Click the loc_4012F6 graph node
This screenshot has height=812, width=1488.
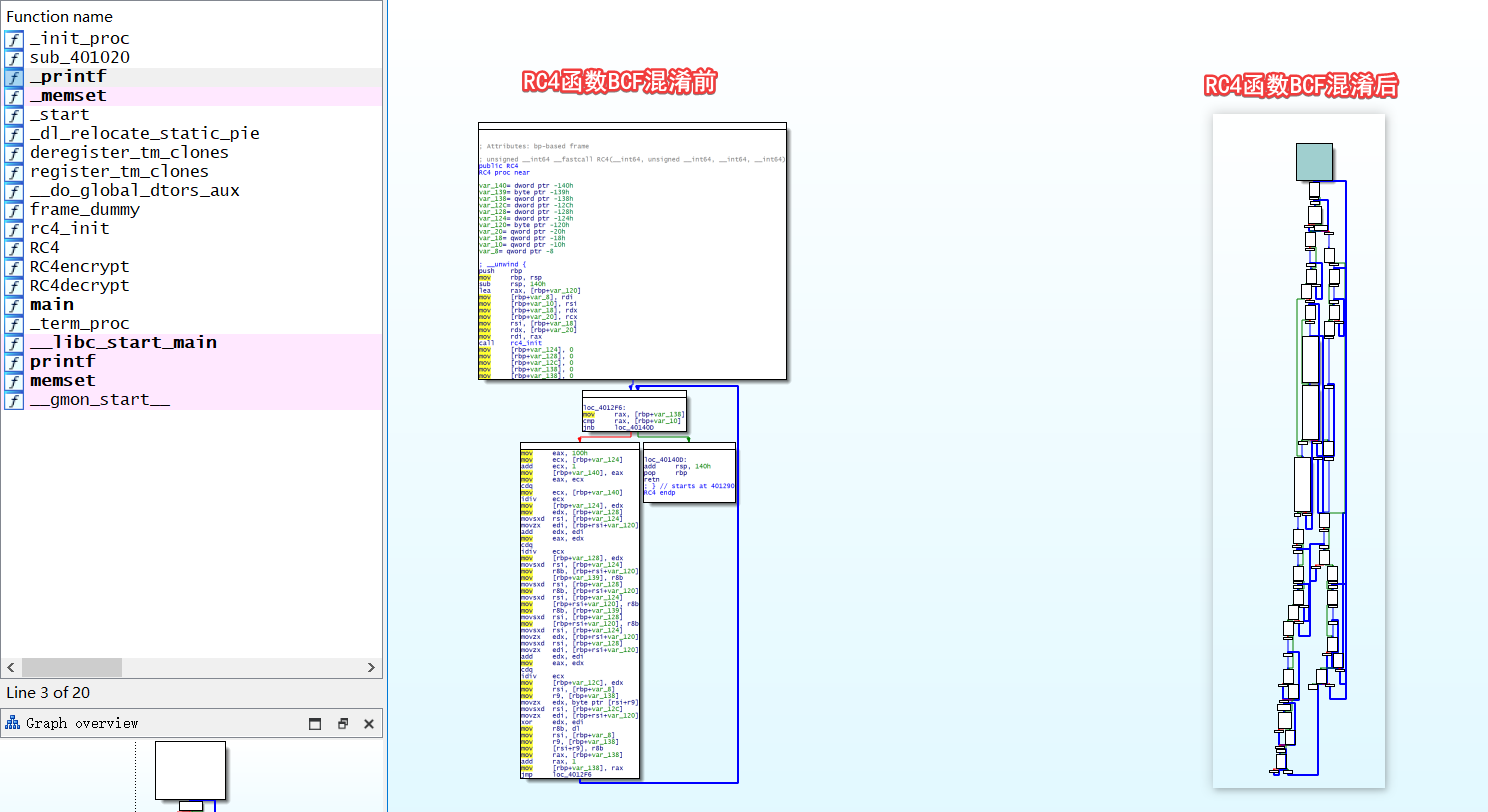click(x=634, y=414)
